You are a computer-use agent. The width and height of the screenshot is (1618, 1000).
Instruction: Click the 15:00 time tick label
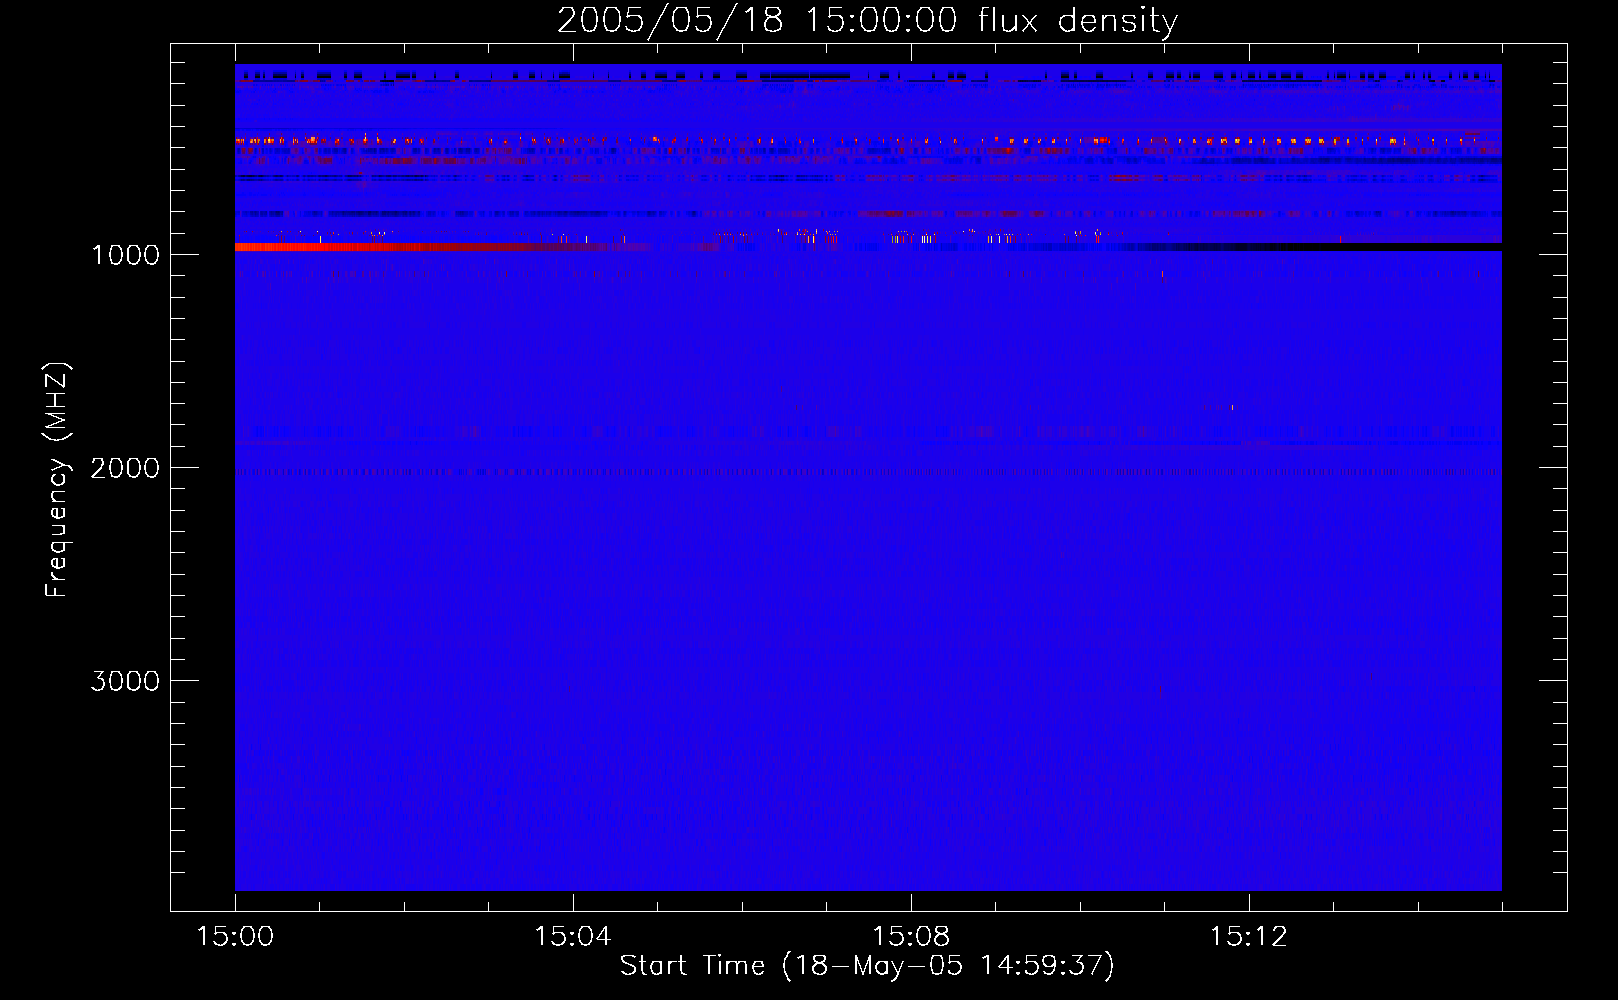click(x=235, y=937)
